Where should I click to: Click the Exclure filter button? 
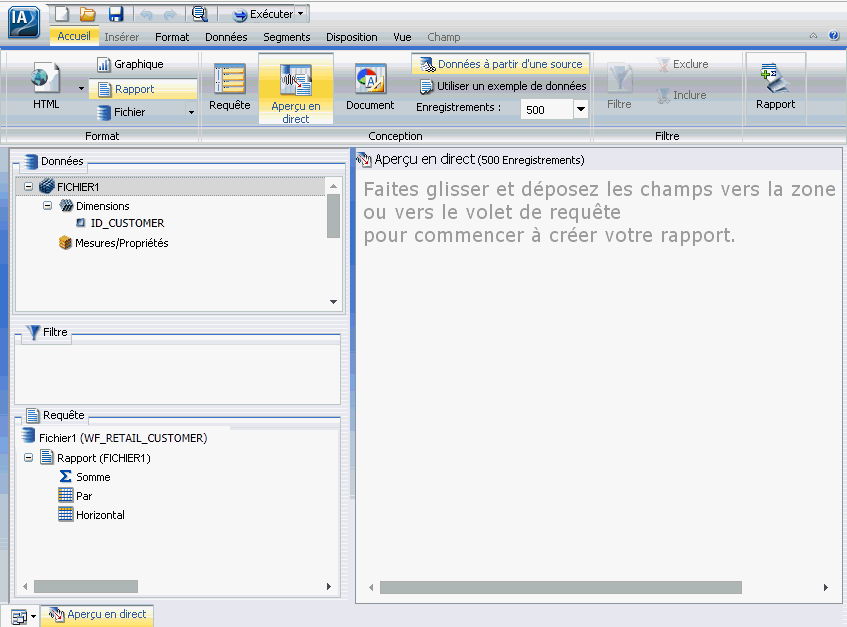point(682,64)
